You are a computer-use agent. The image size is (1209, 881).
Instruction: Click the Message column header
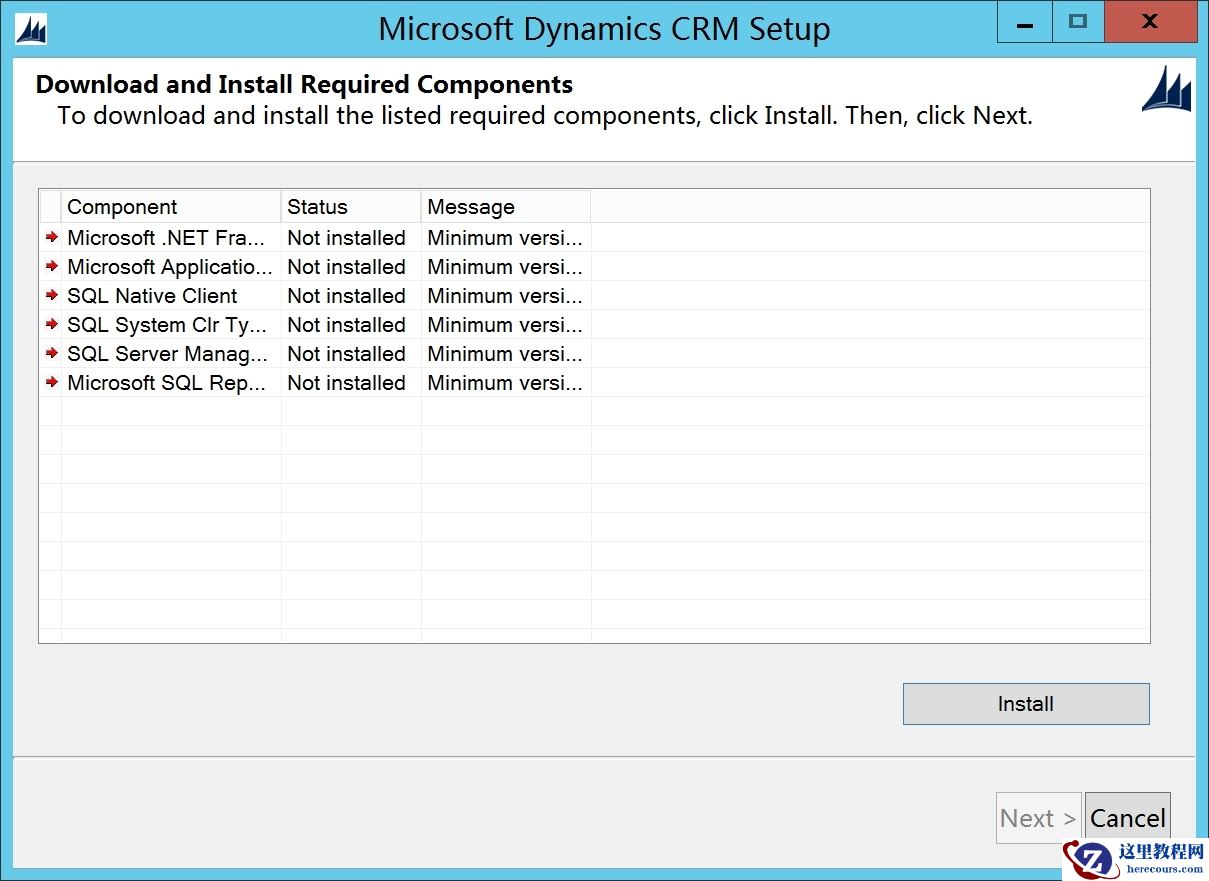coord(471,207)
